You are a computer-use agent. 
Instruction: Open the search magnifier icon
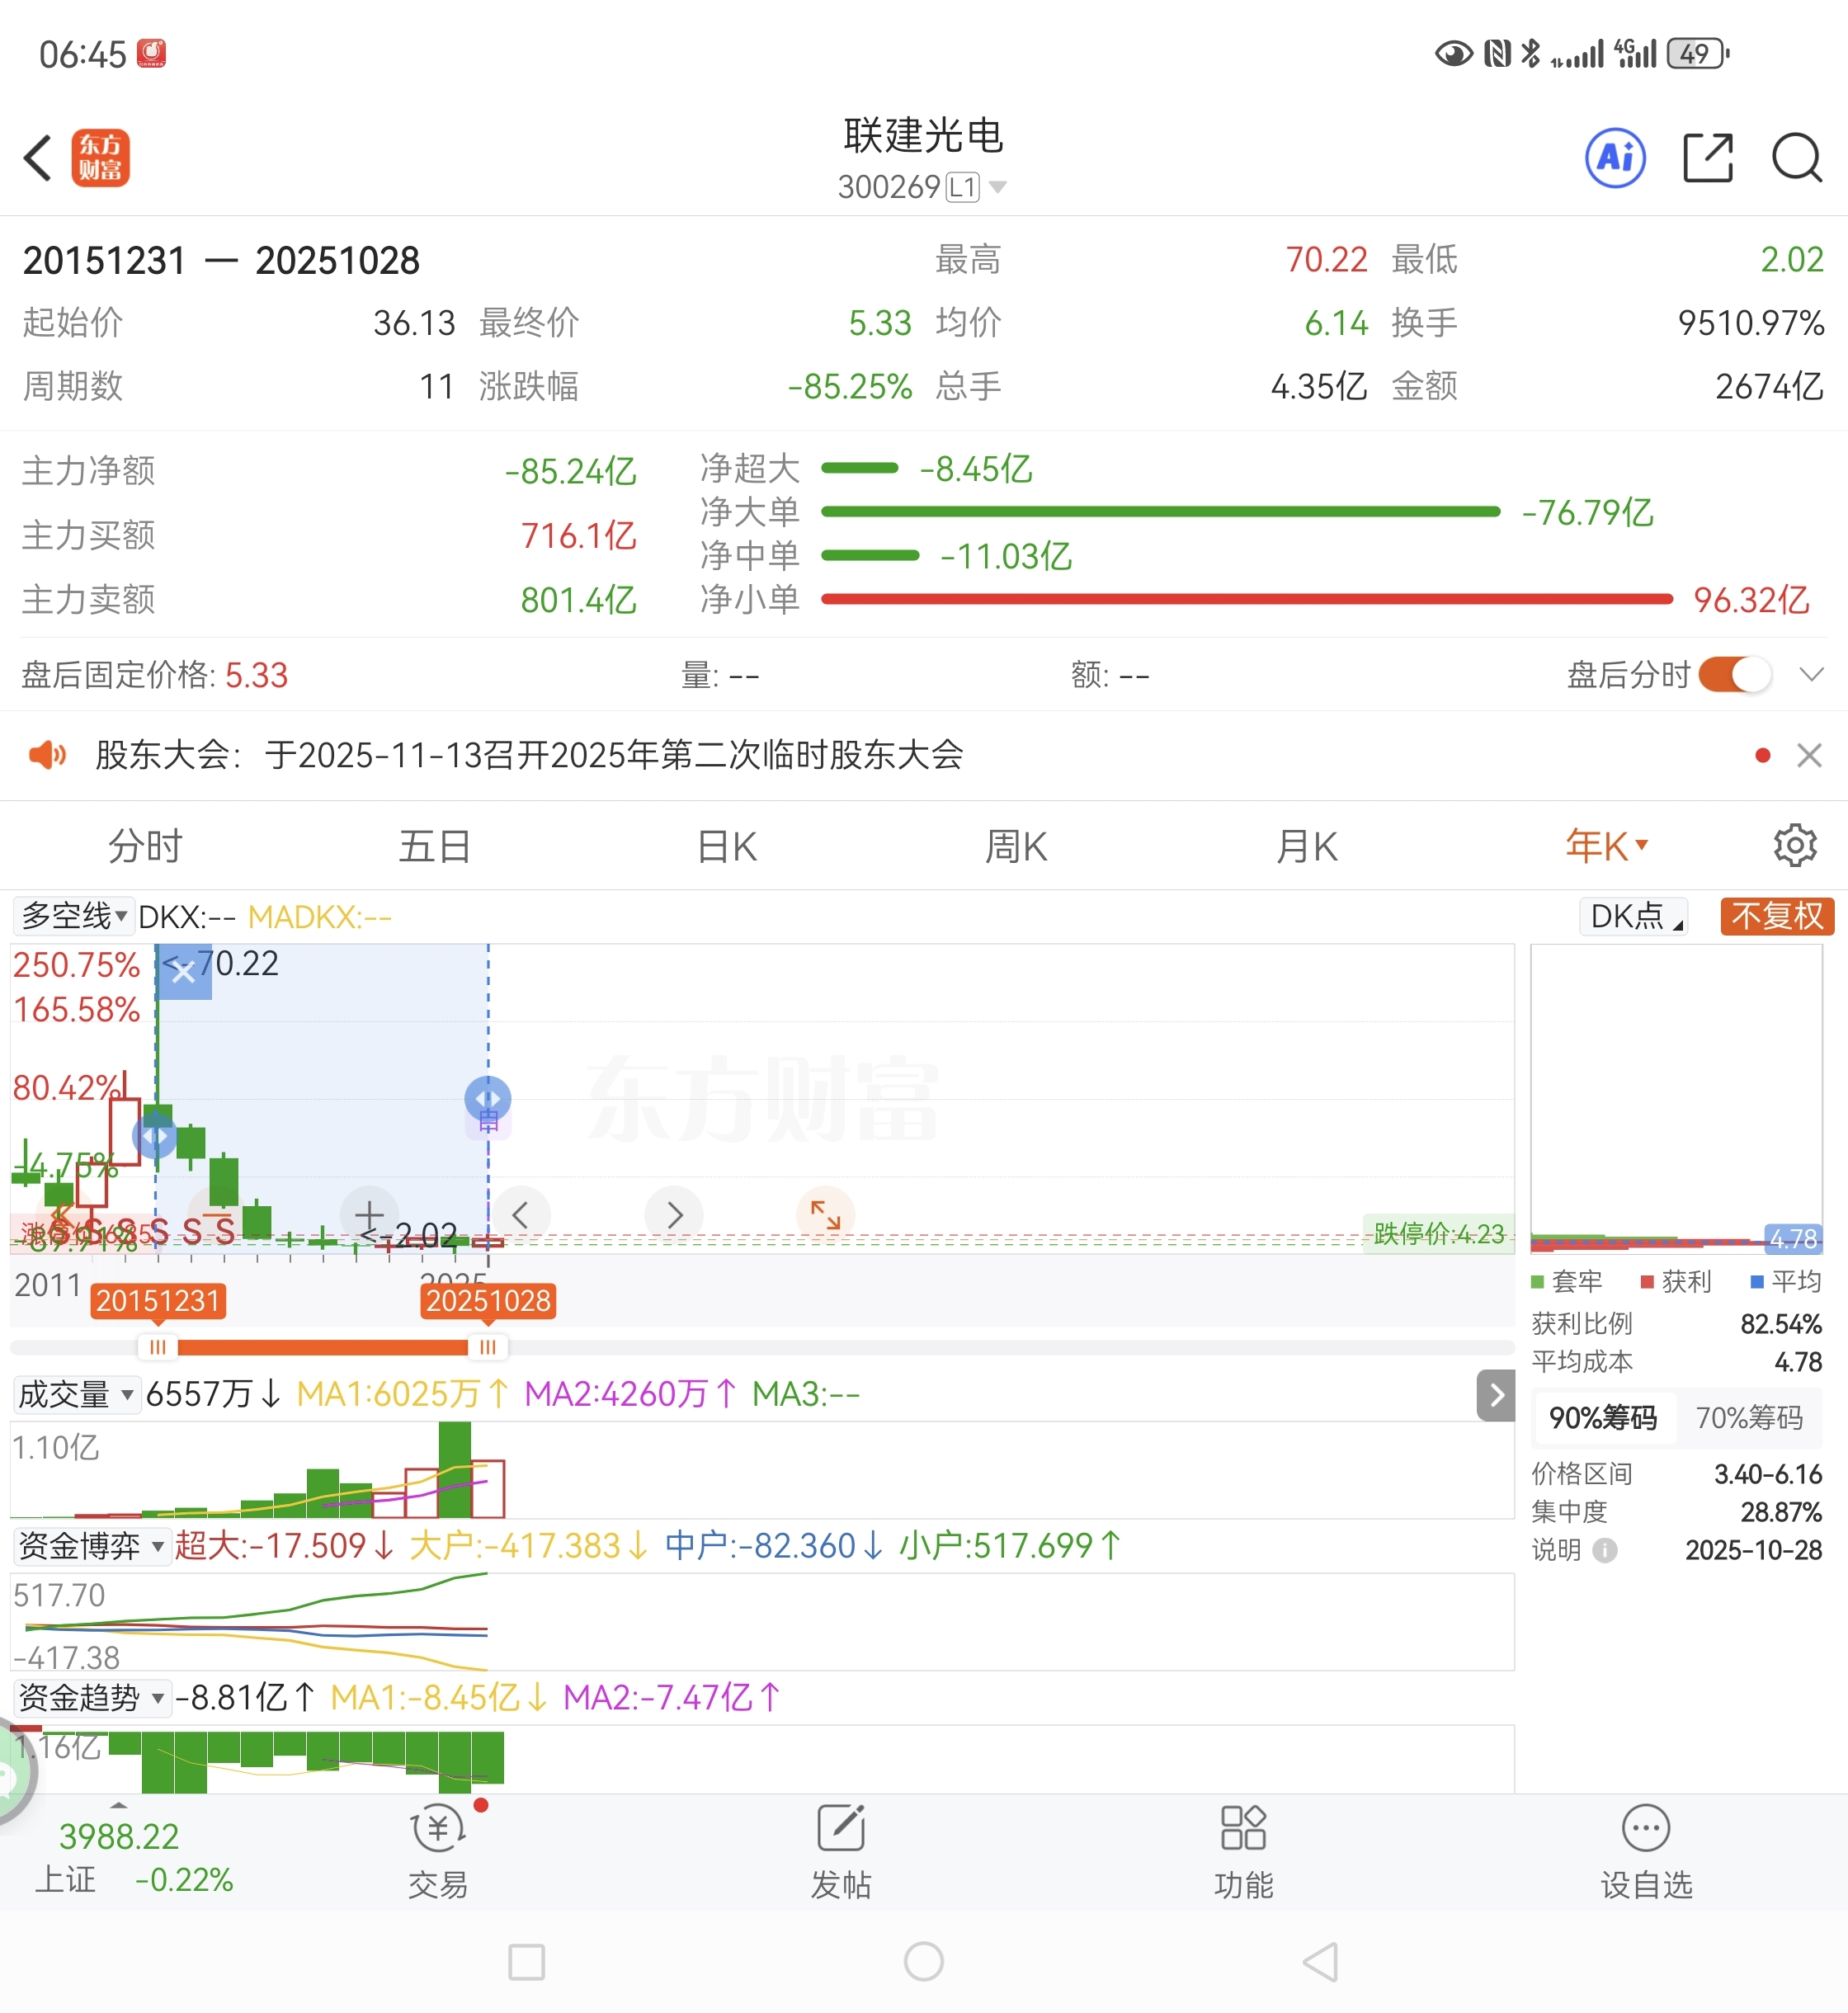pyautogui.click(x=1796, y=158)
